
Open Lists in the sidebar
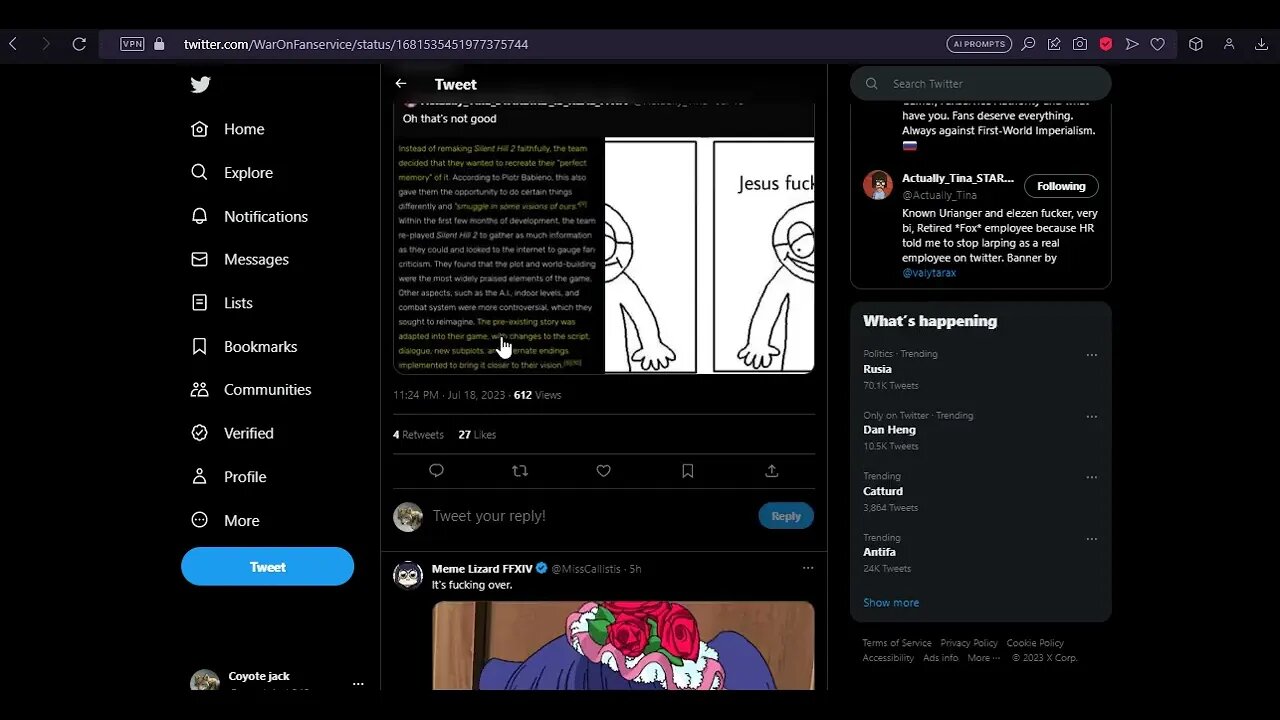click(238, 303)
